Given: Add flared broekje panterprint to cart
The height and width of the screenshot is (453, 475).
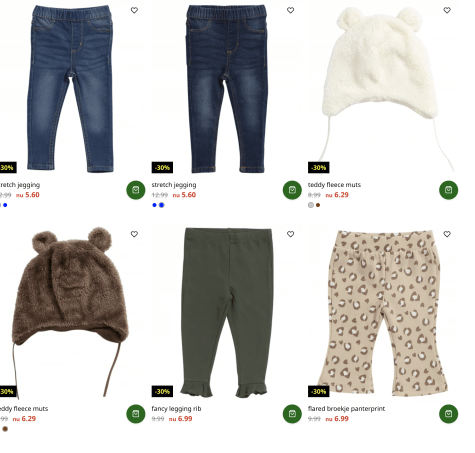Looking at the screenshot, I should click(x=448, y=414).
